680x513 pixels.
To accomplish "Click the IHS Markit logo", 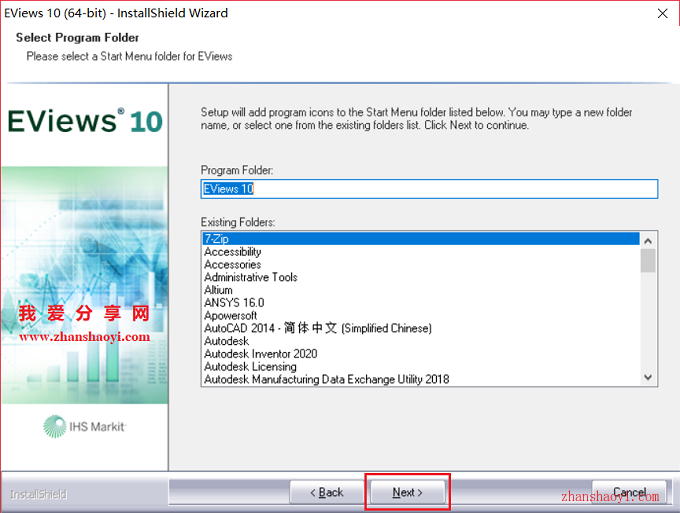I will 85,427.
